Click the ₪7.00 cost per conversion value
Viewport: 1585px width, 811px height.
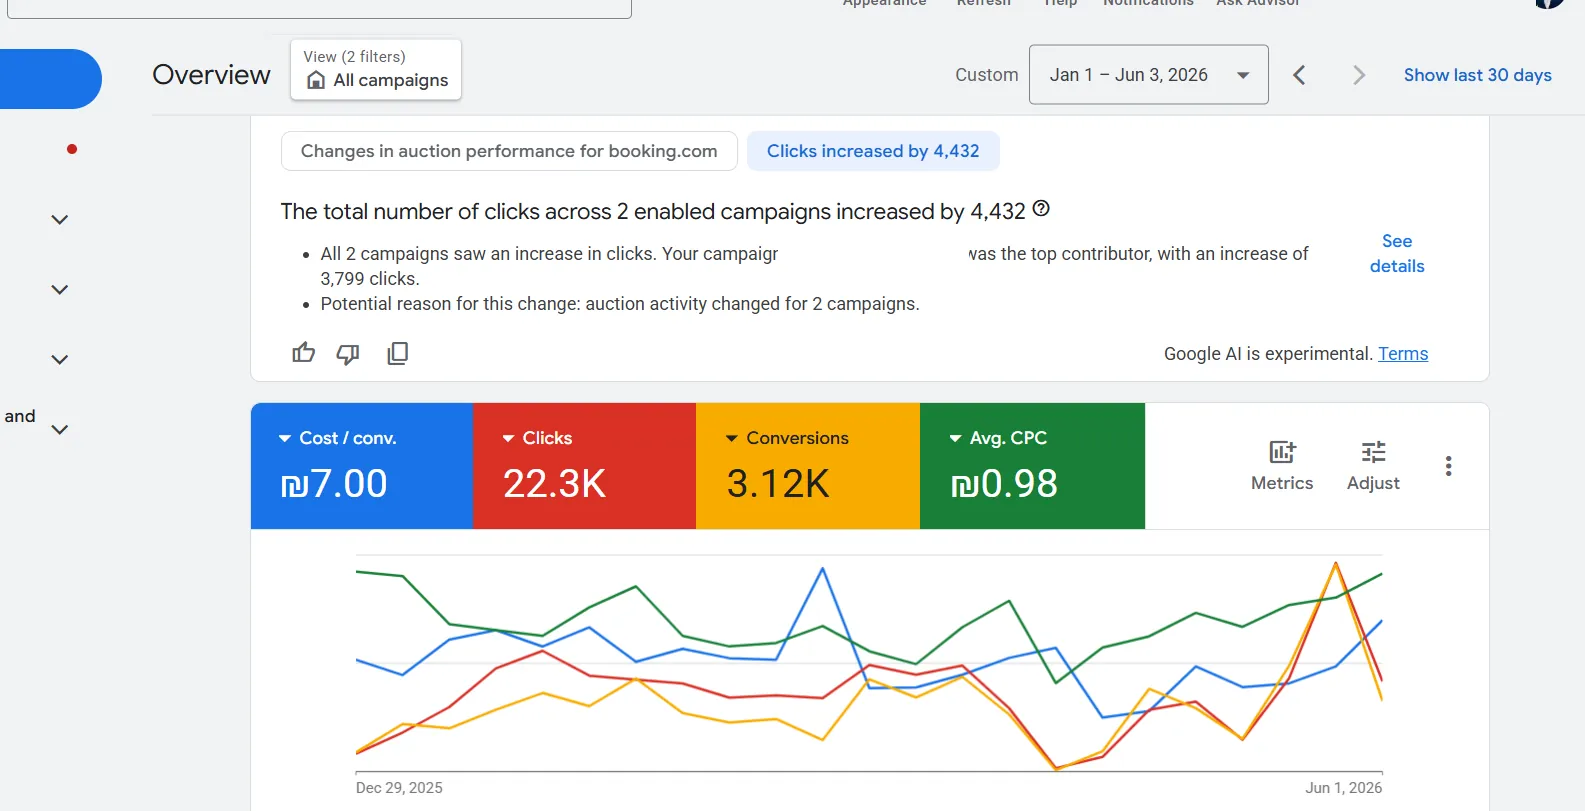click(x=334, y=484)
